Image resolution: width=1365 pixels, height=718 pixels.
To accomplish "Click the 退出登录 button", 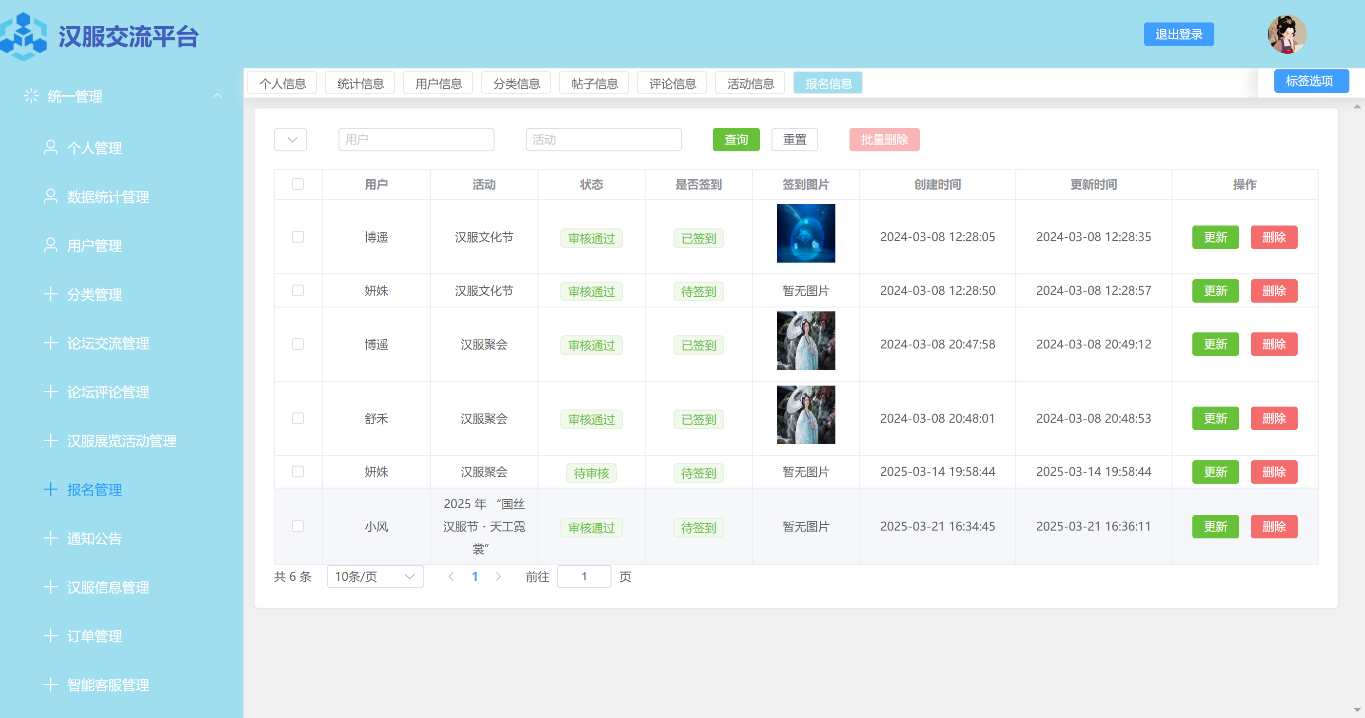I will [1179, 34].
